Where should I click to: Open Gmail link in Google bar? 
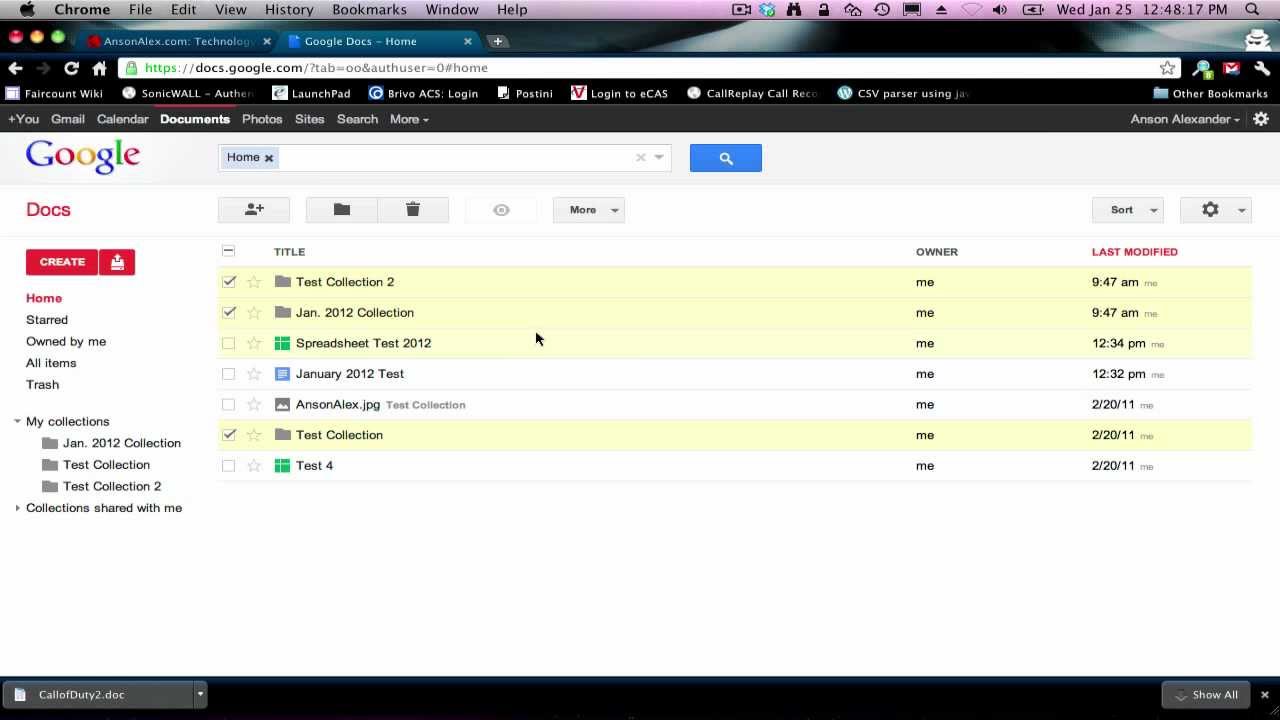pyautogui.click(x=68, y=119)
